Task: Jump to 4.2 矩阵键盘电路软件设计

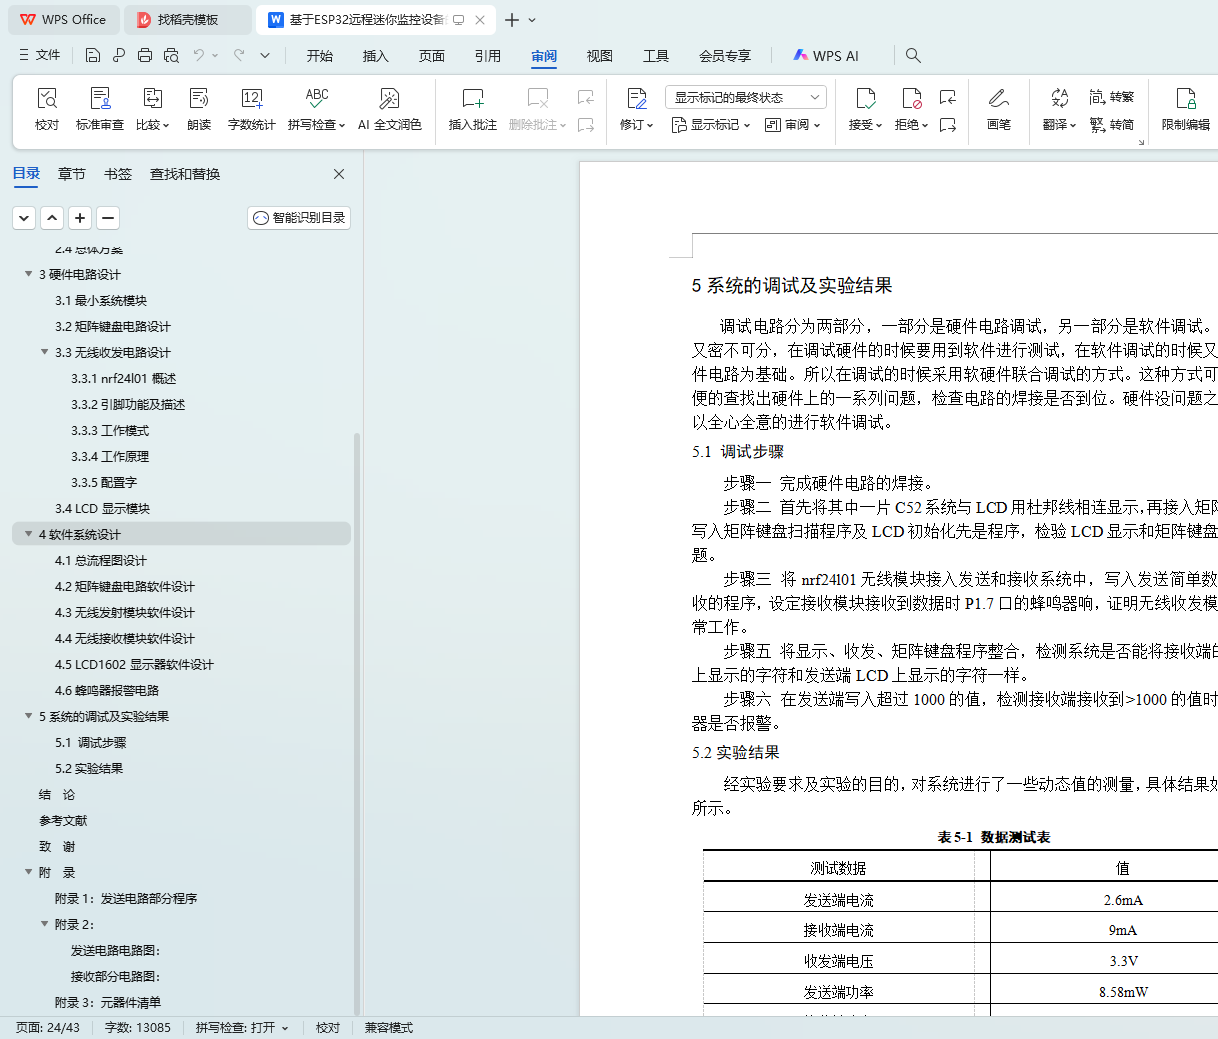Action: pos(125,586)
